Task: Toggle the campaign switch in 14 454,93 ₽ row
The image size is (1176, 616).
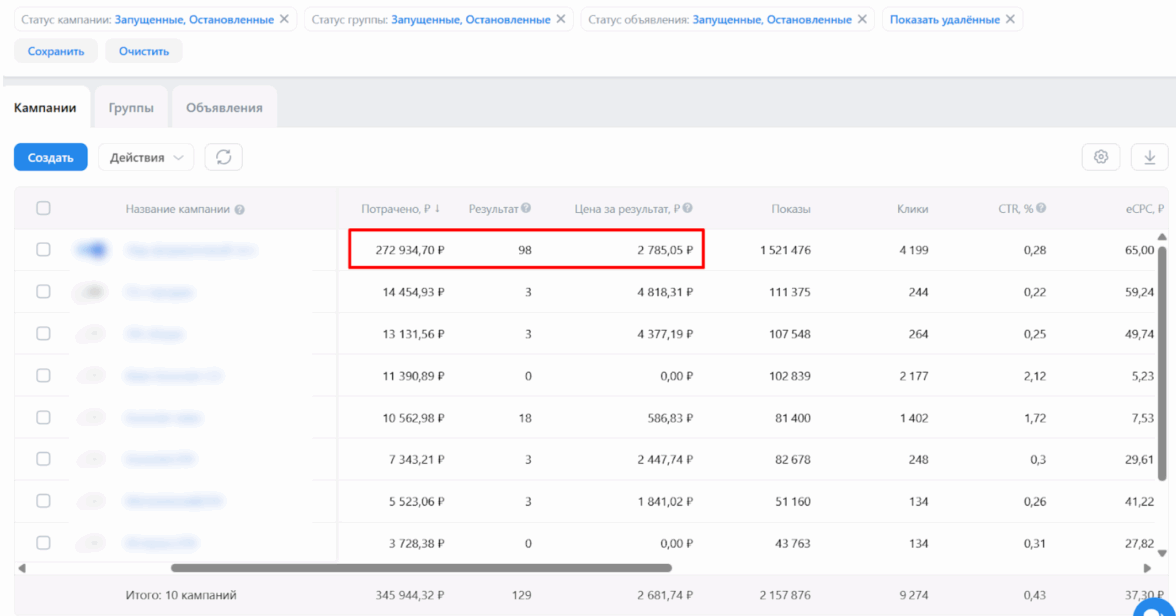Action: click(92, 292)
